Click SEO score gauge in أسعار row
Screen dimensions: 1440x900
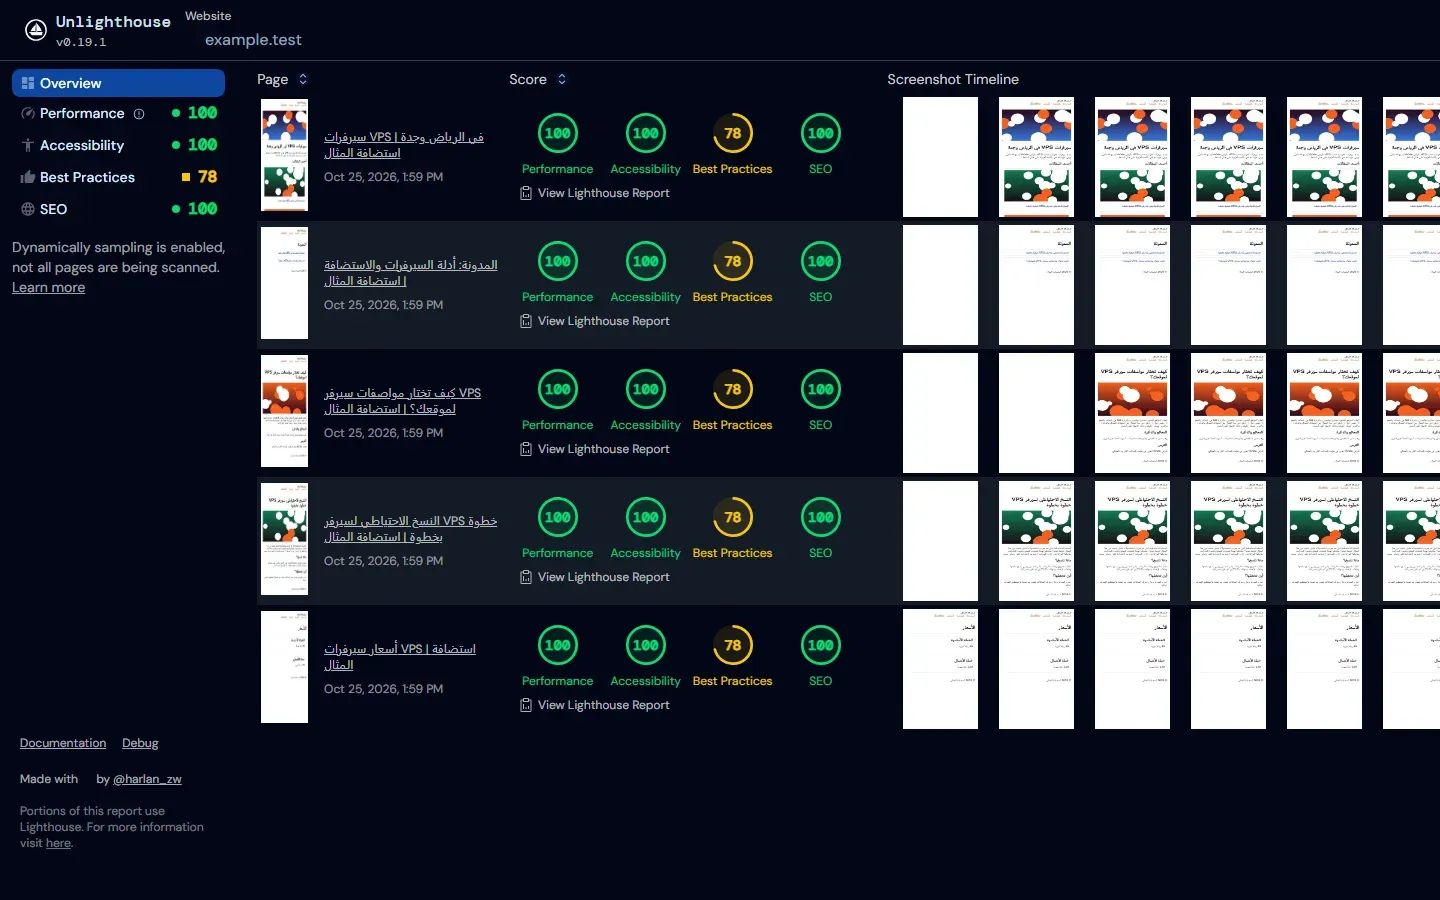tap(820, 645)
